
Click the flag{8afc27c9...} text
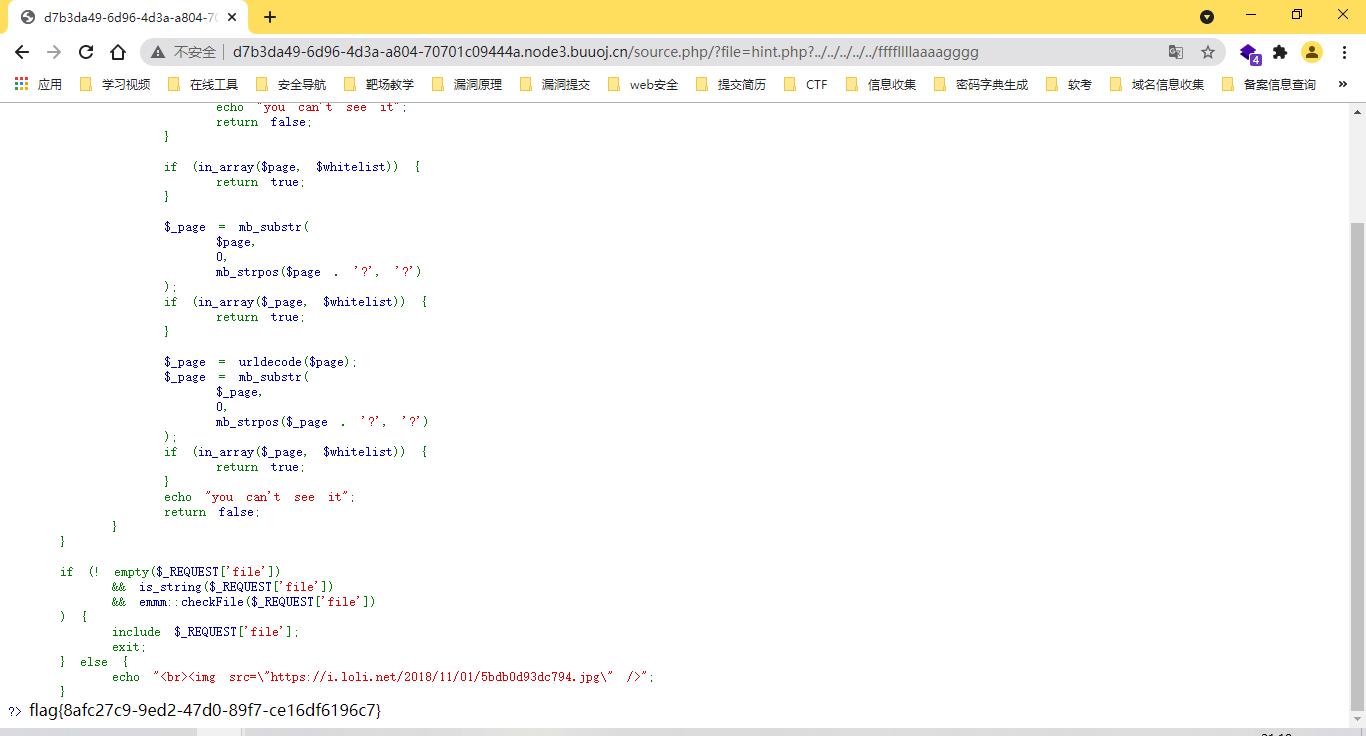coord(205,711)
